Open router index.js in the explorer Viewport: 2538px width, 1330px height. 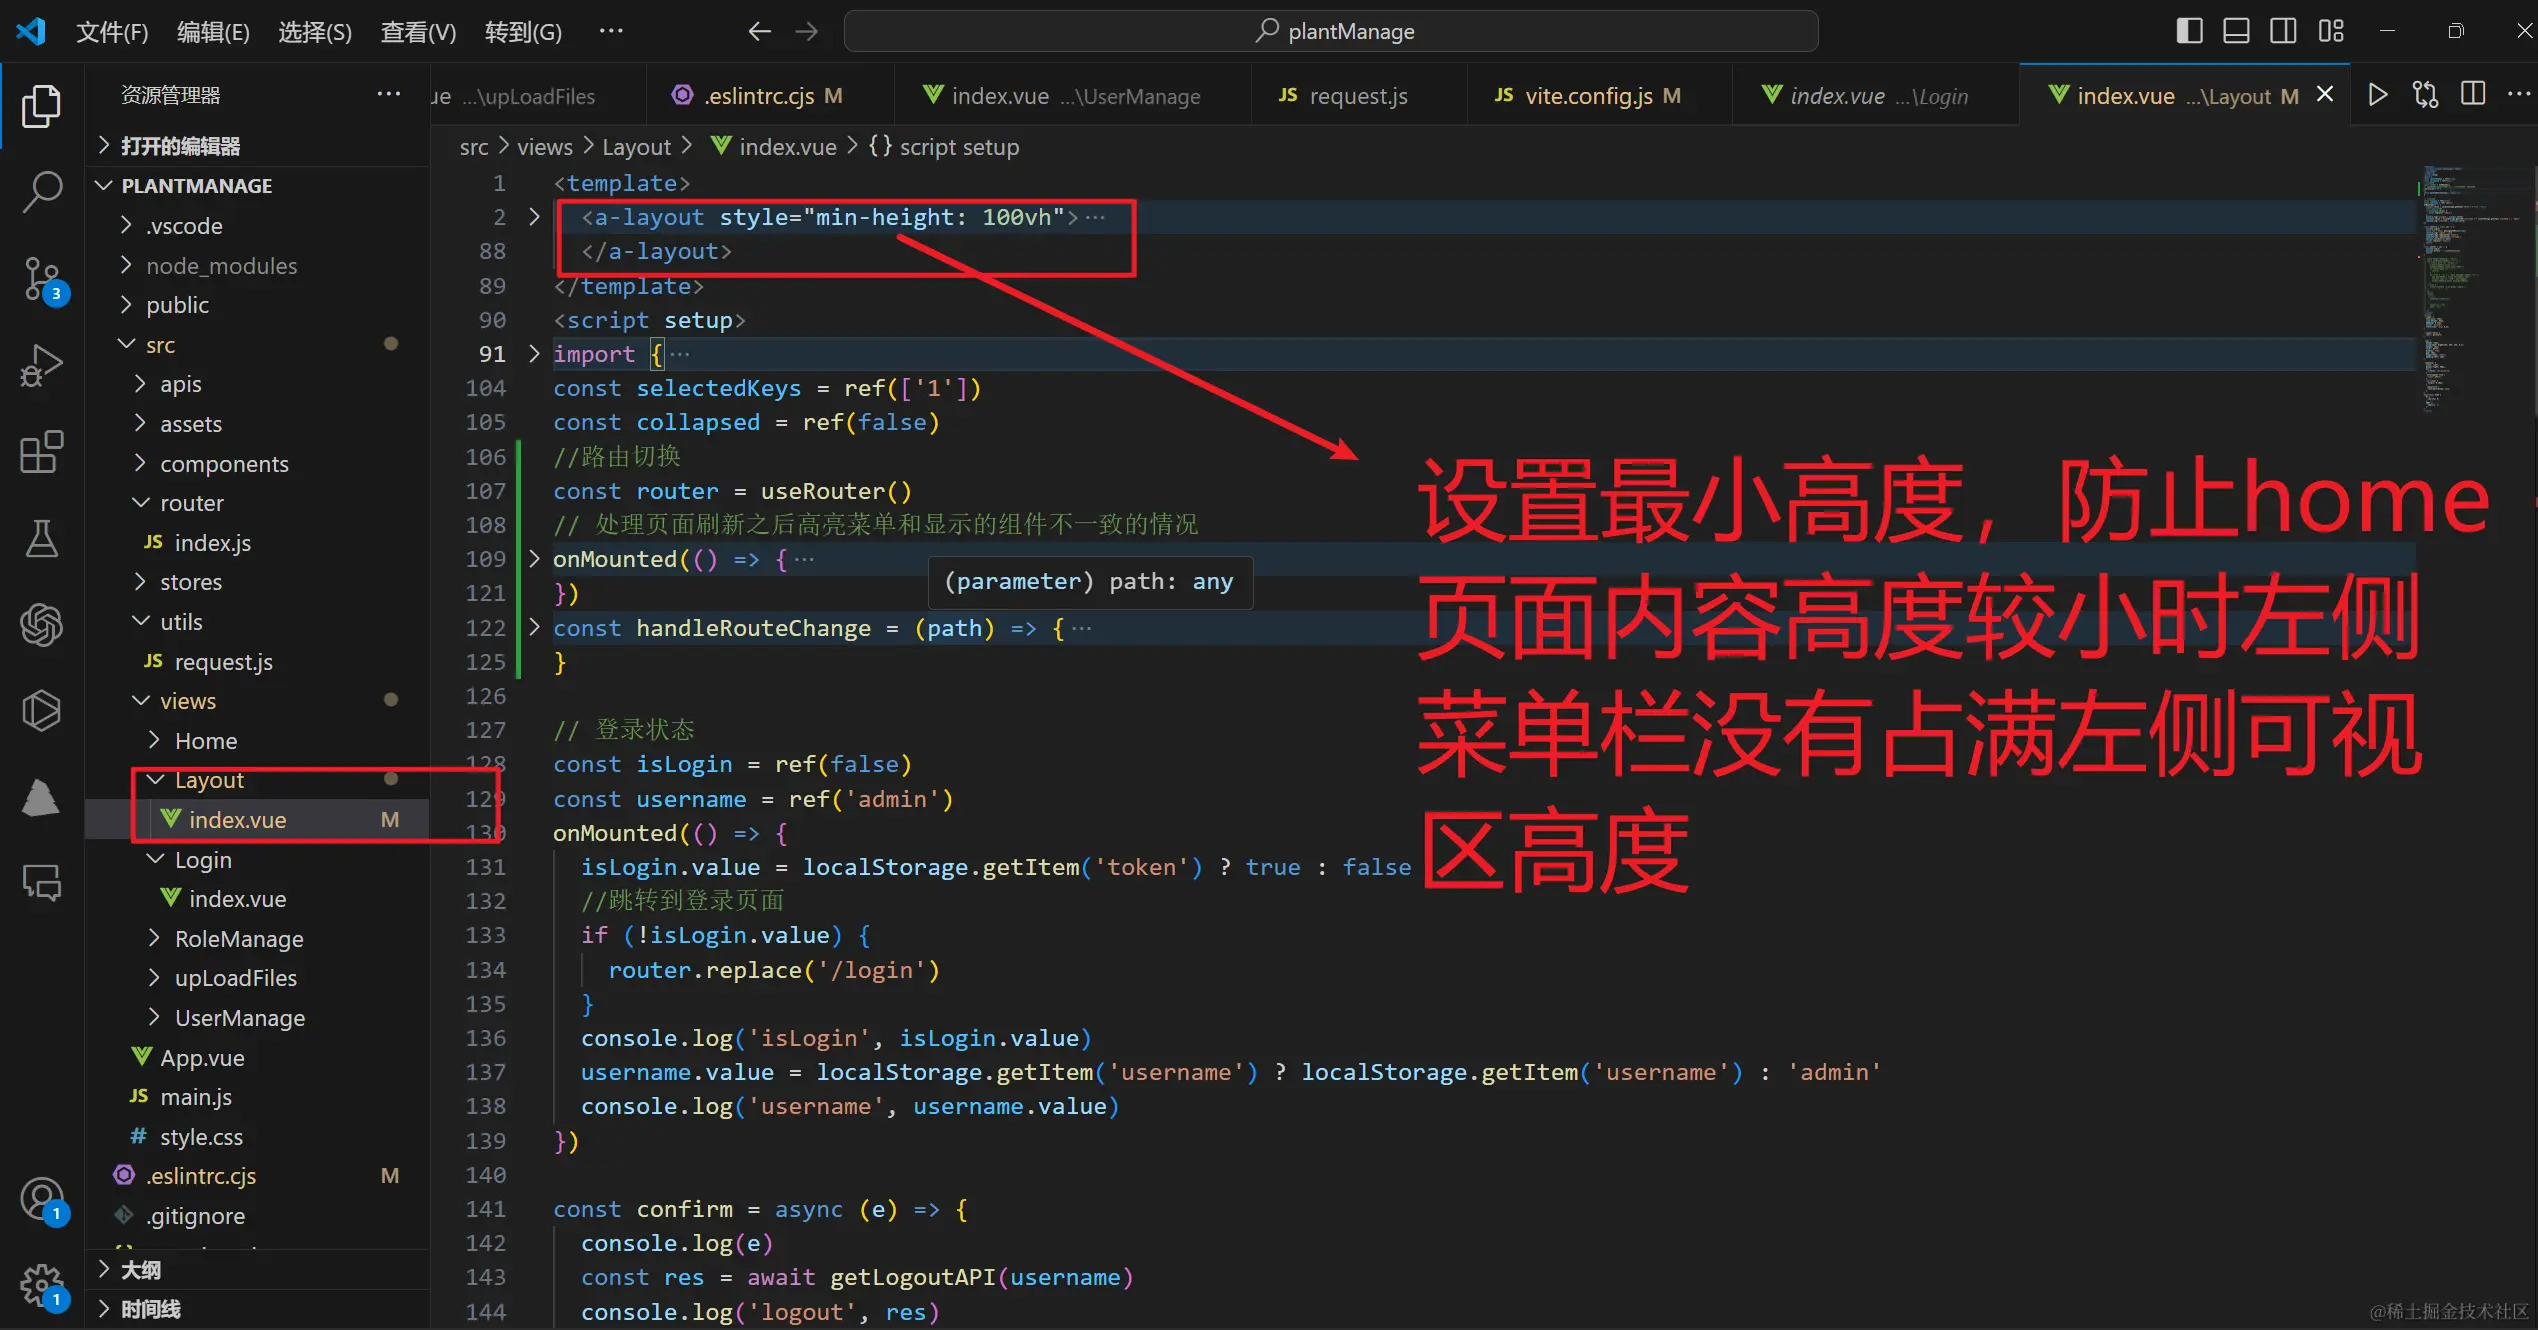pos(258,543)
